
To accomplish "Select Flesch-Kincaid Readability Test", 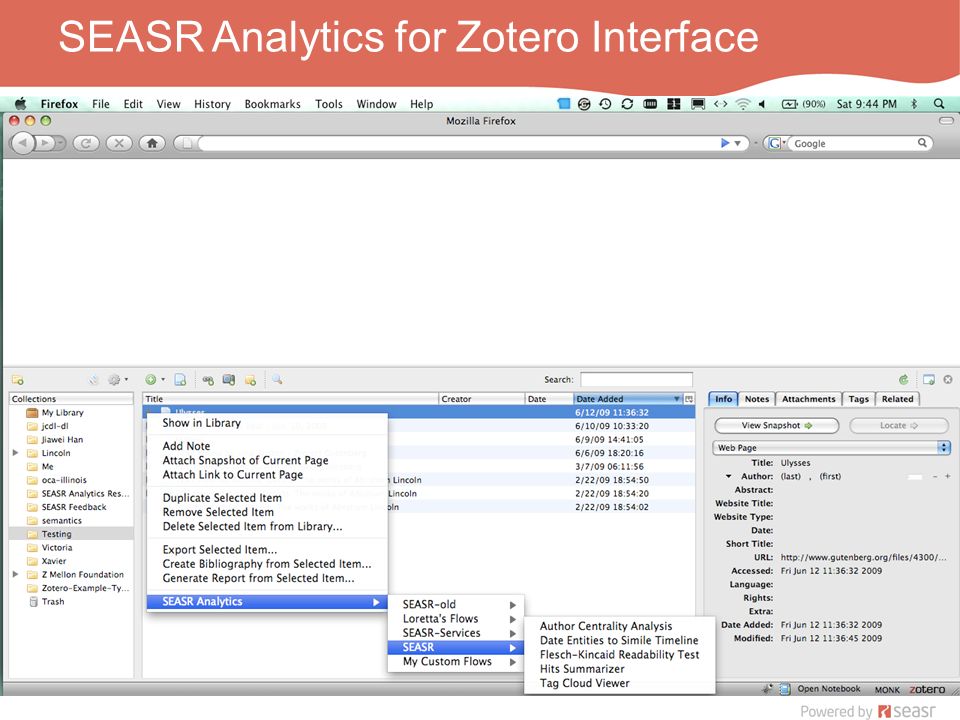I will coord(620,655).
